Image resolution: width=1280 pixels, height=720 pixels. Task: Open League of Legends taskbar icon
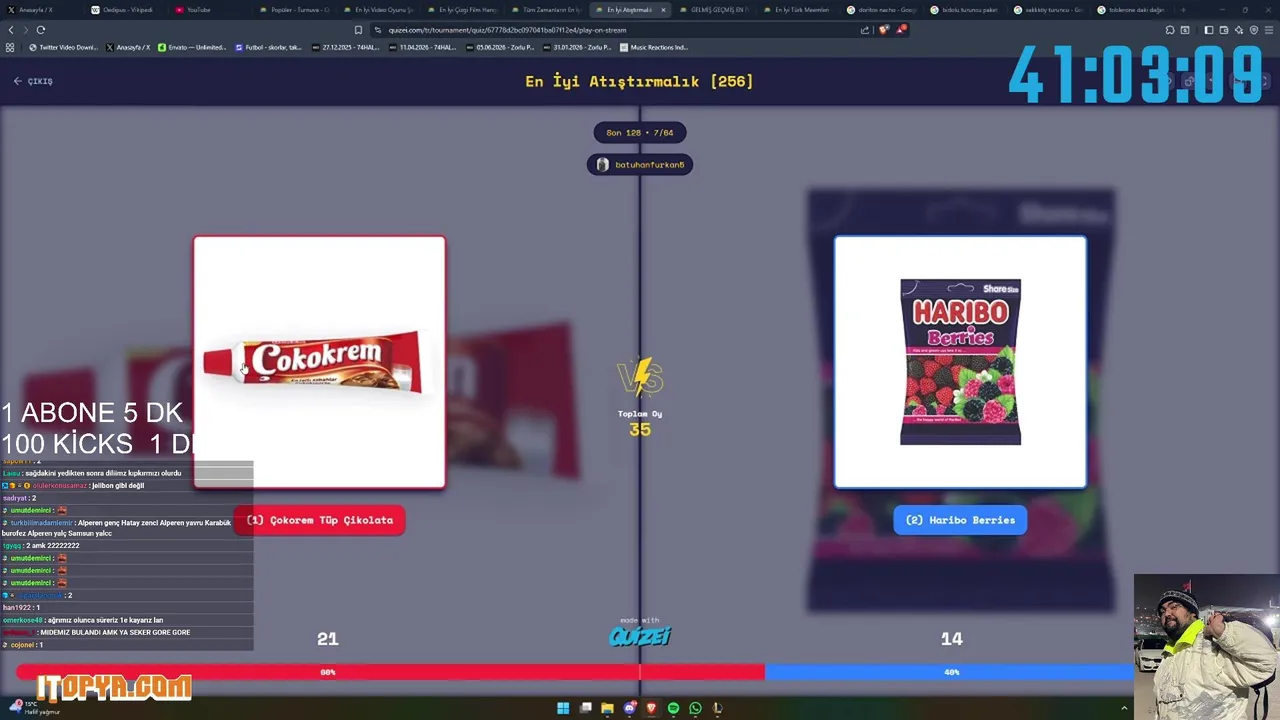[x=717, y=708]
